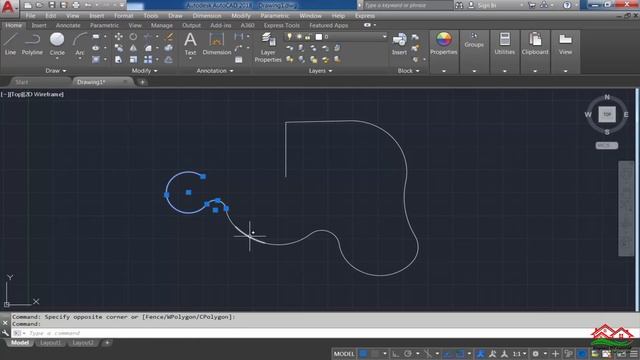Select the Hatch tool in Draw panel

(96, 60)
